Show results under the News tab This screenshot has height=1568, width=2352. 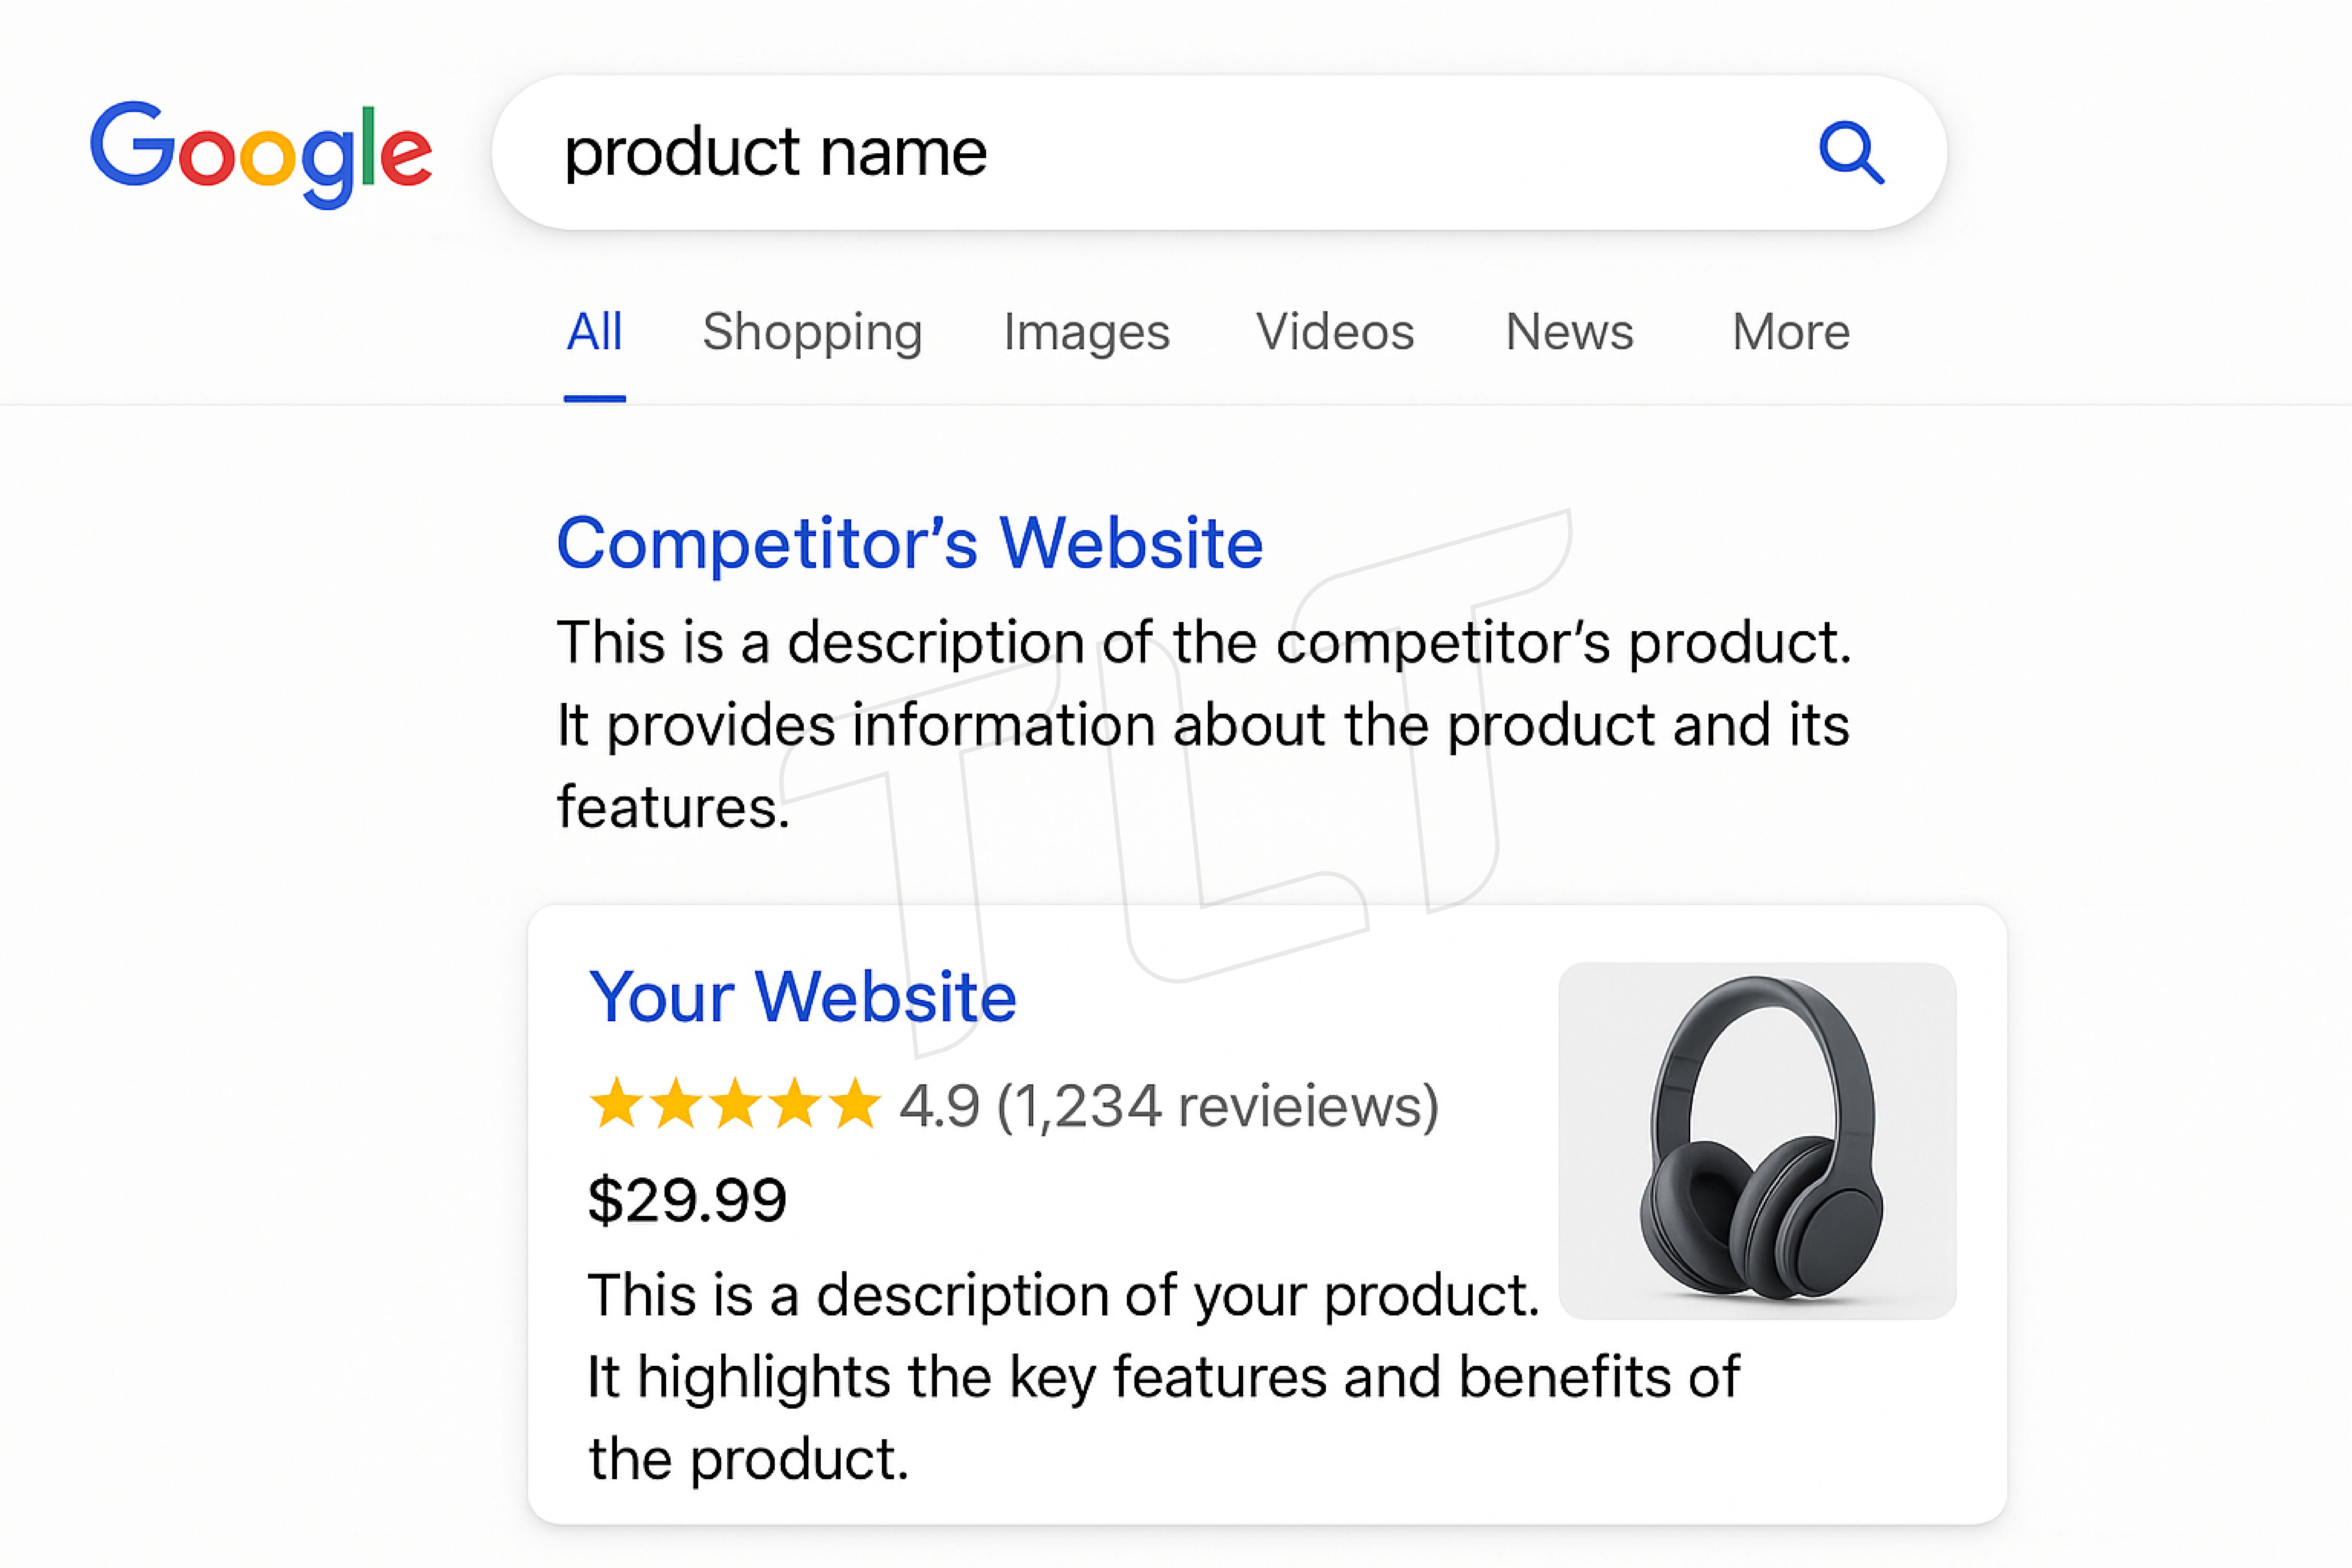point(1569,332)
